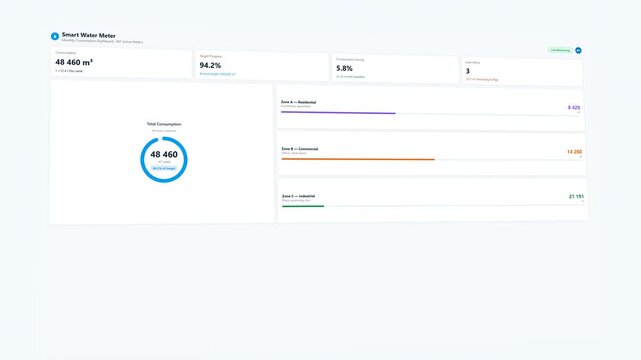The height and width of the screenshot is (360, 641).
Task: Click the circular total consumption gauge
Action: (x=164, y=160)
